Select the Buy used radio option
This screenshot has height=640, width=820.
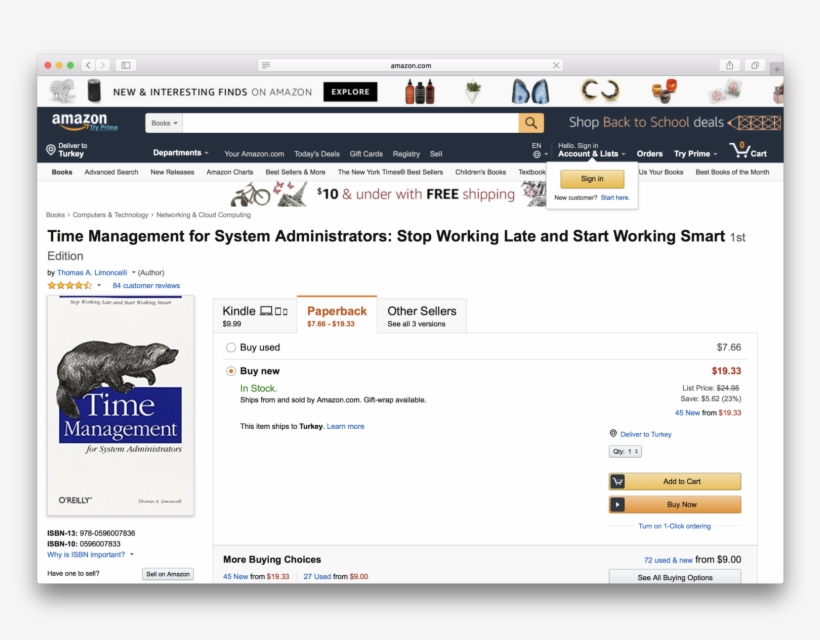pos(231,348)
